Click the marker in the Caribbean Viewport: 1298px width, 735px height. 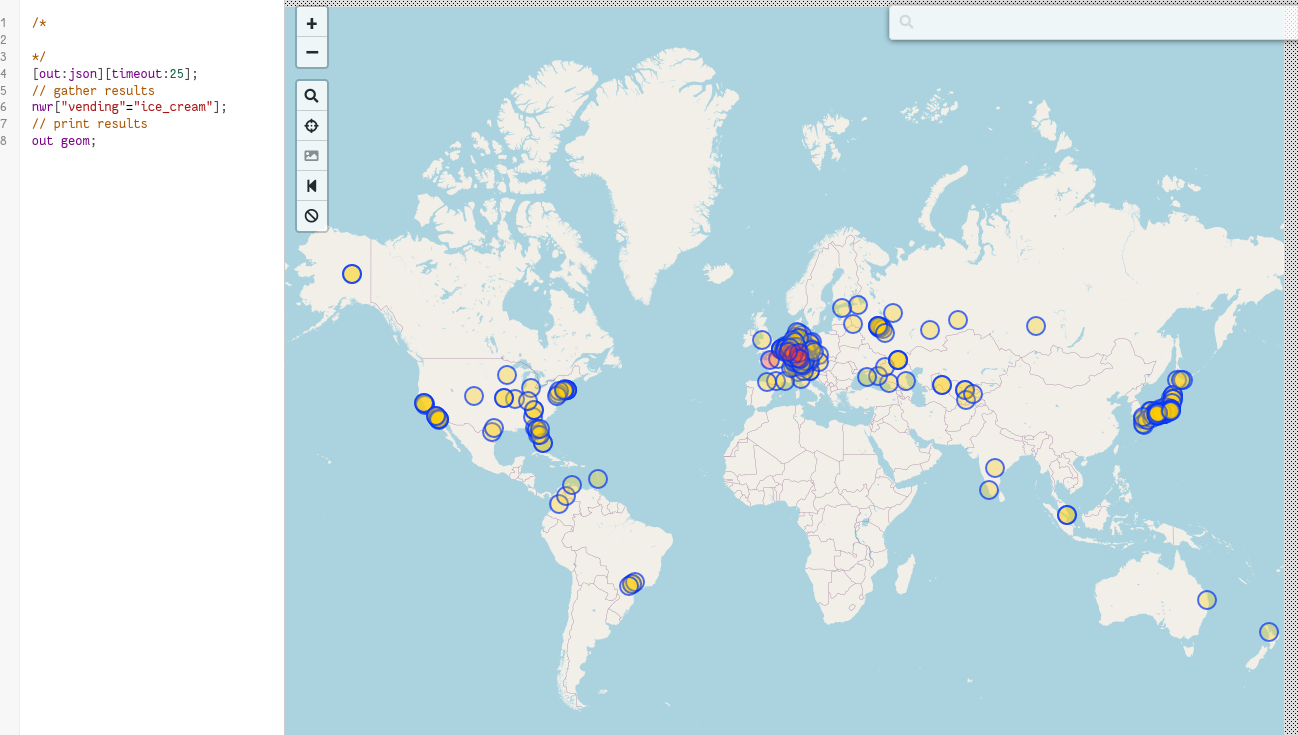click(598, 479)
